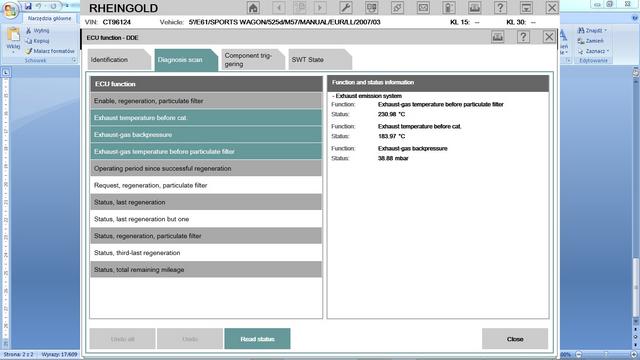Screen dimensions: 640x360
Task: Open the Znajdź dropdown in Word
Action: [x=605, y=31]
